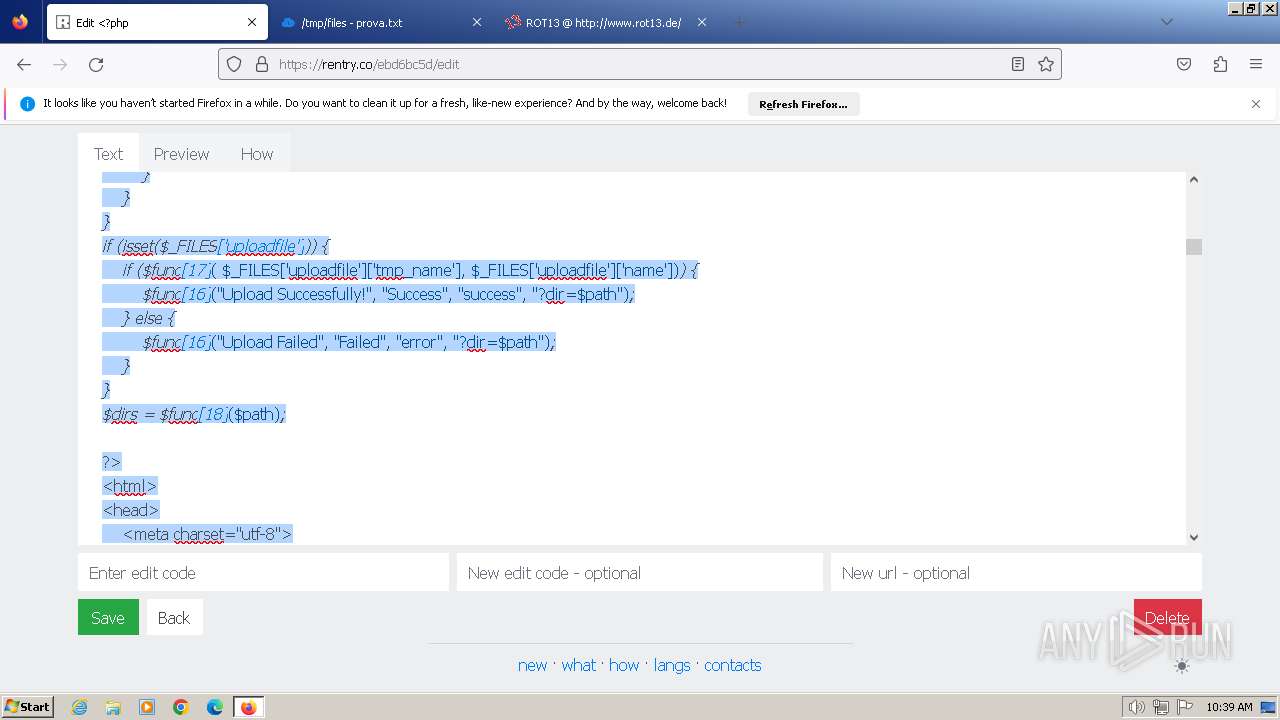
Task: Open the 'langs' footer link
Action: point(672,665)
